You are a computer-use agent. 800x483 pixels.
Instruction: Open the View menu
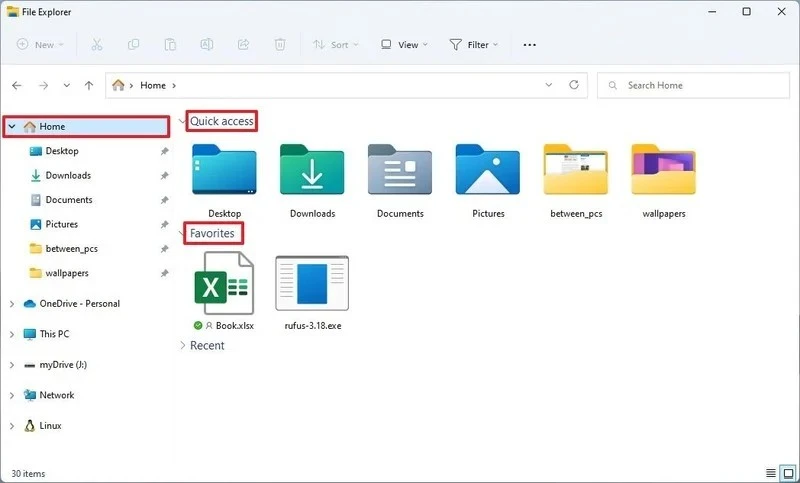point(403,45)
